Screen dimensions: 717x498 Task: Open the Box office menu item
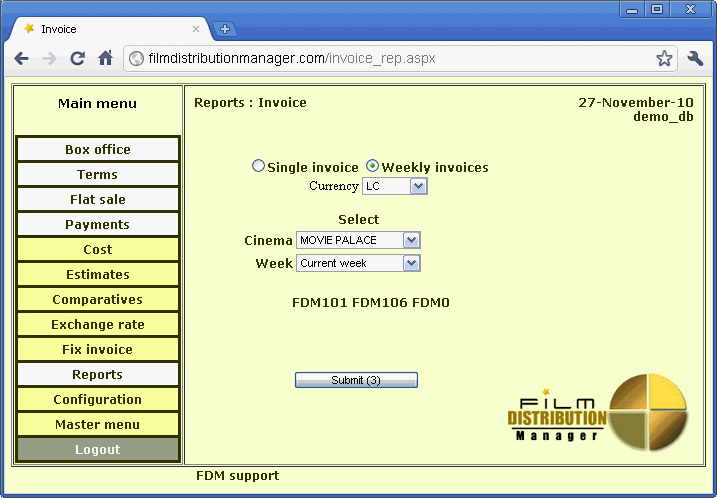click(98, 150)
